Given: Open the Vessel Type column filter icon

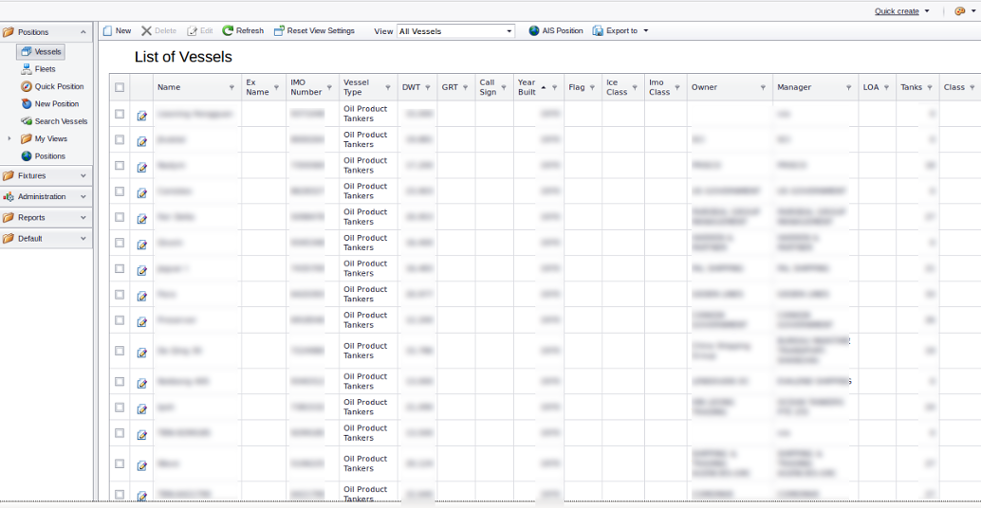Looking at the screenshot, I should (x=388, y=88).
